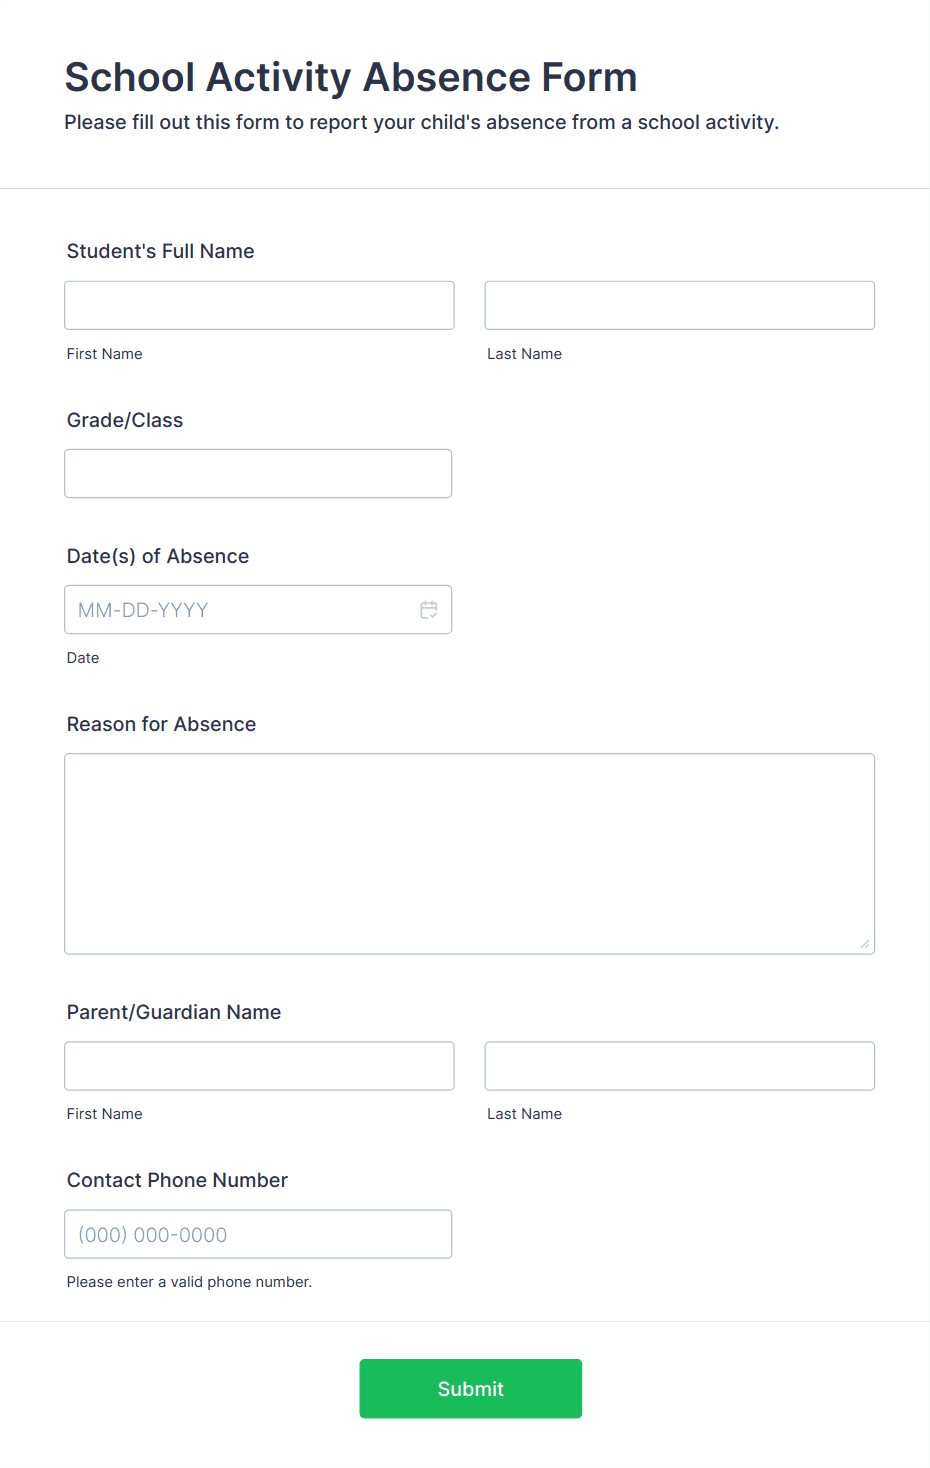Click the First Name helper label under student name

[x=104, y=353]
